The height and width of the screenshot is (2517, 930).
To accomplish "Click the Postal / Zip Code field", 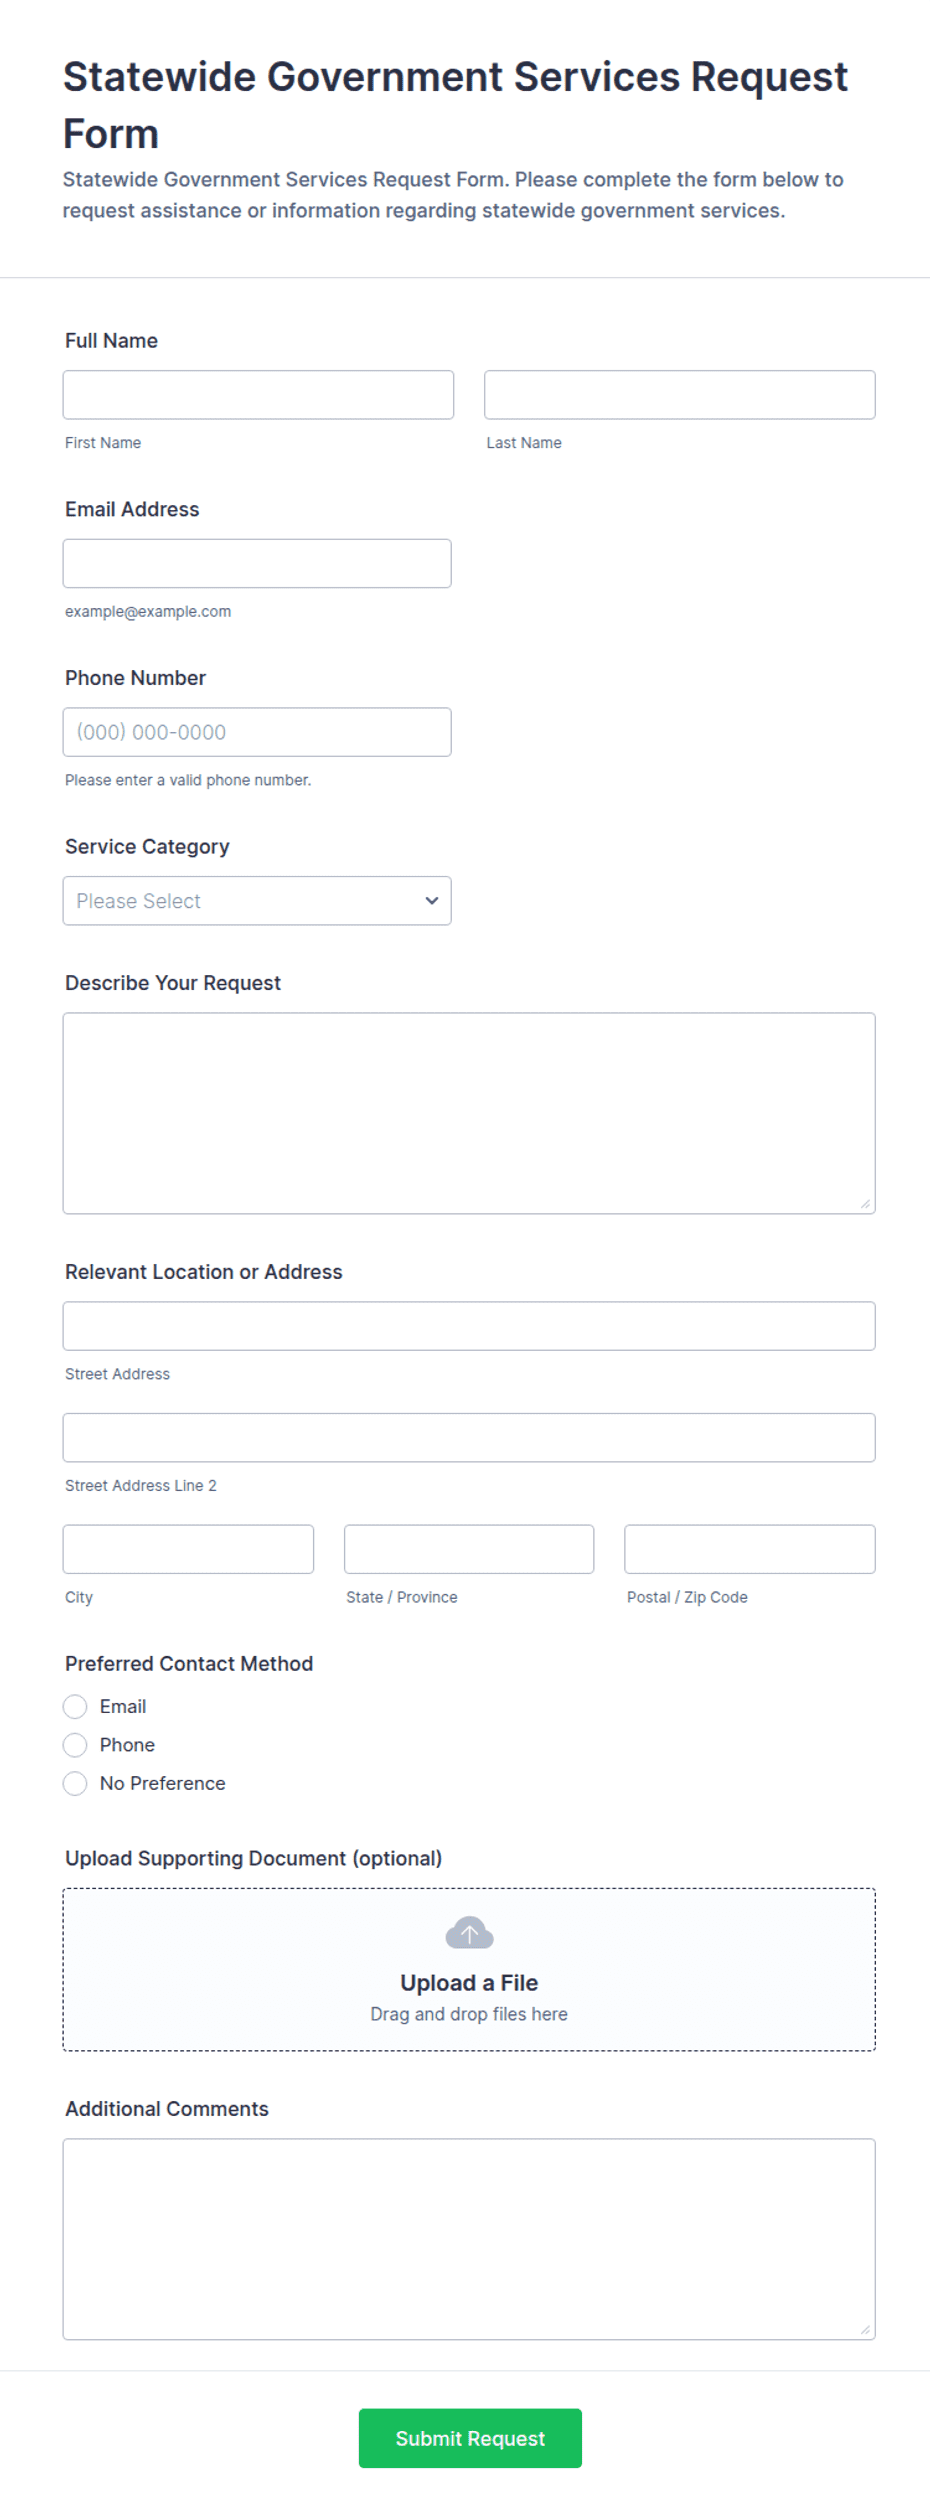I will [750, 1549].
